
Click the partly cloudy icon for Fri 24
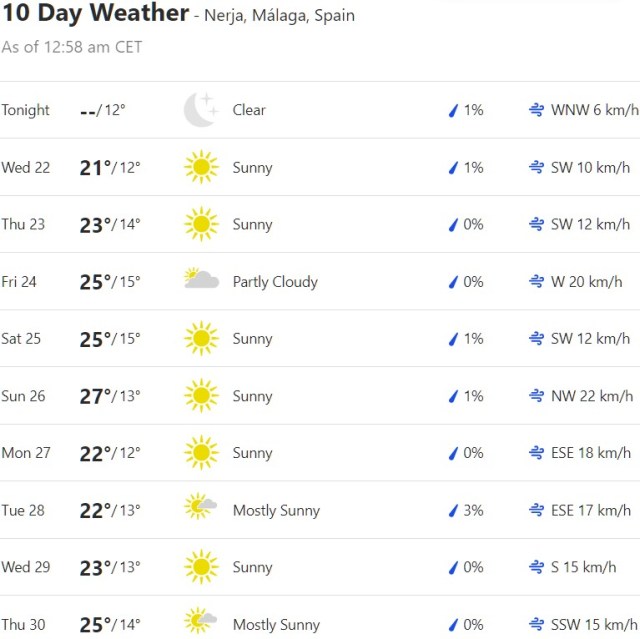201,280
